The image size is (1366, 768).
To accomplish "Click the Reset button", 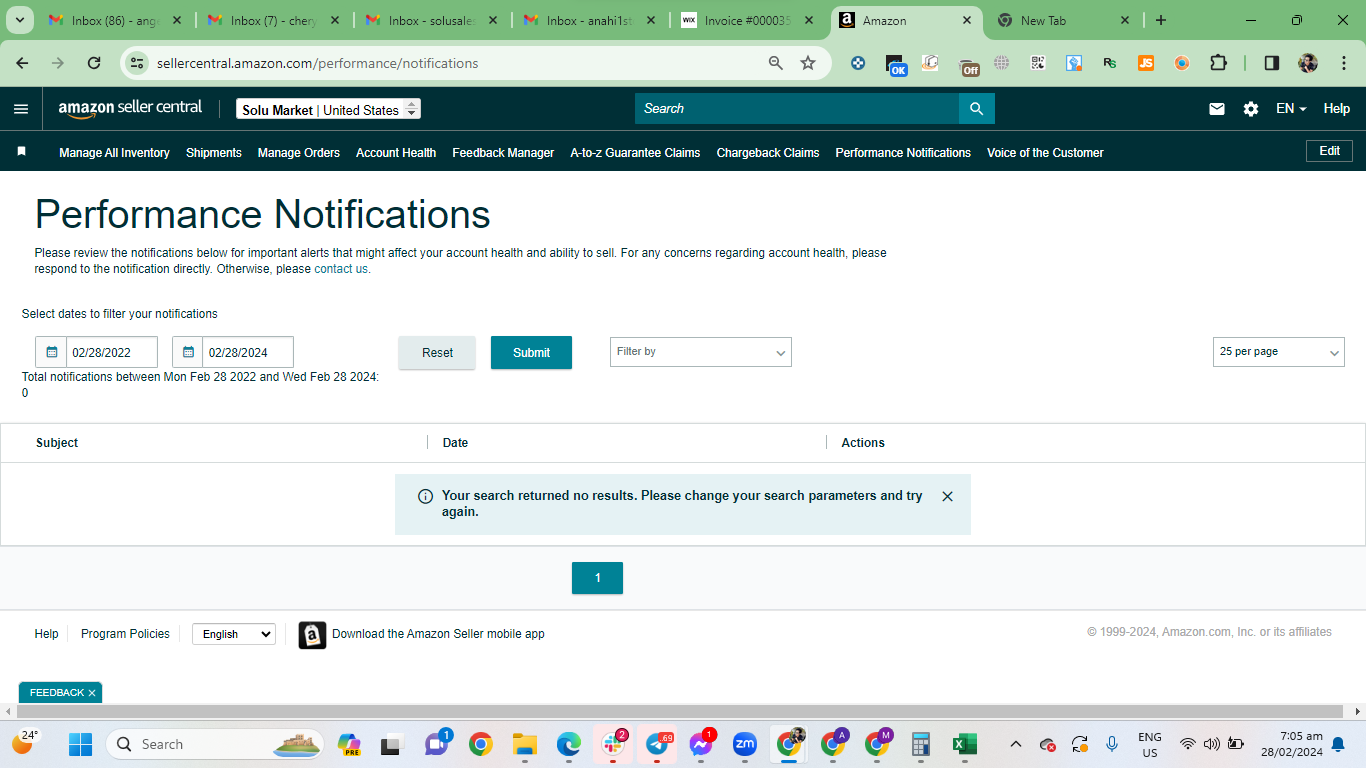I will point(437,352).
